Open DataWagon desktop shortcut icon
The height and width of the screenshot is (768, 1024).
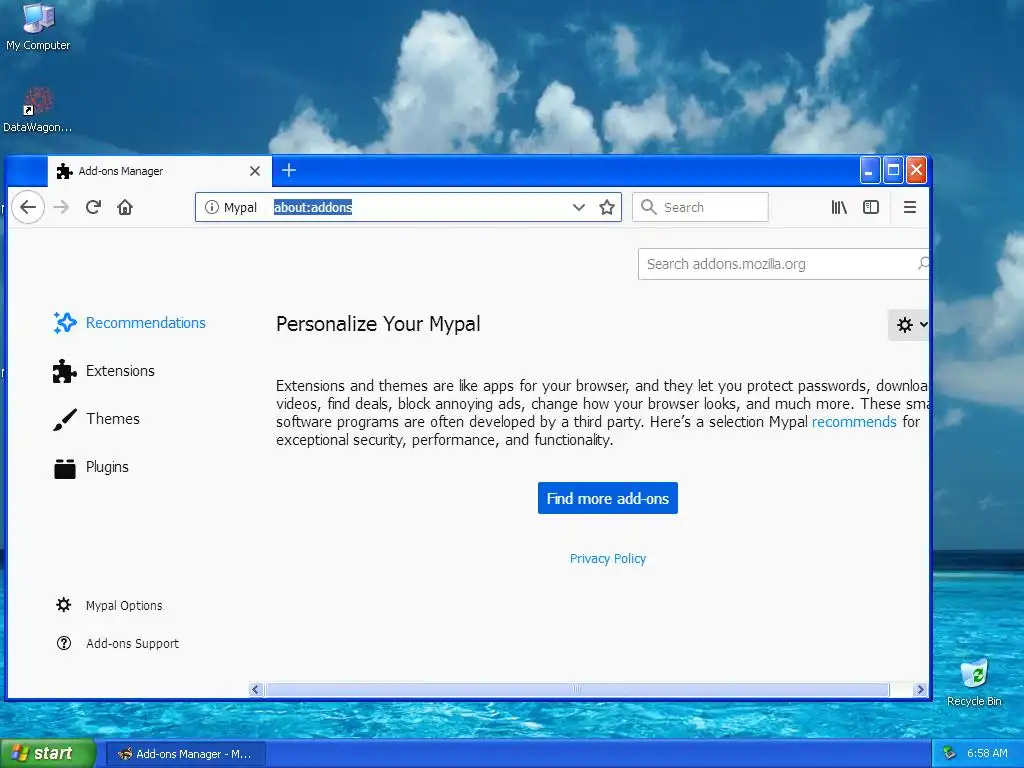[x=38, y=101]
